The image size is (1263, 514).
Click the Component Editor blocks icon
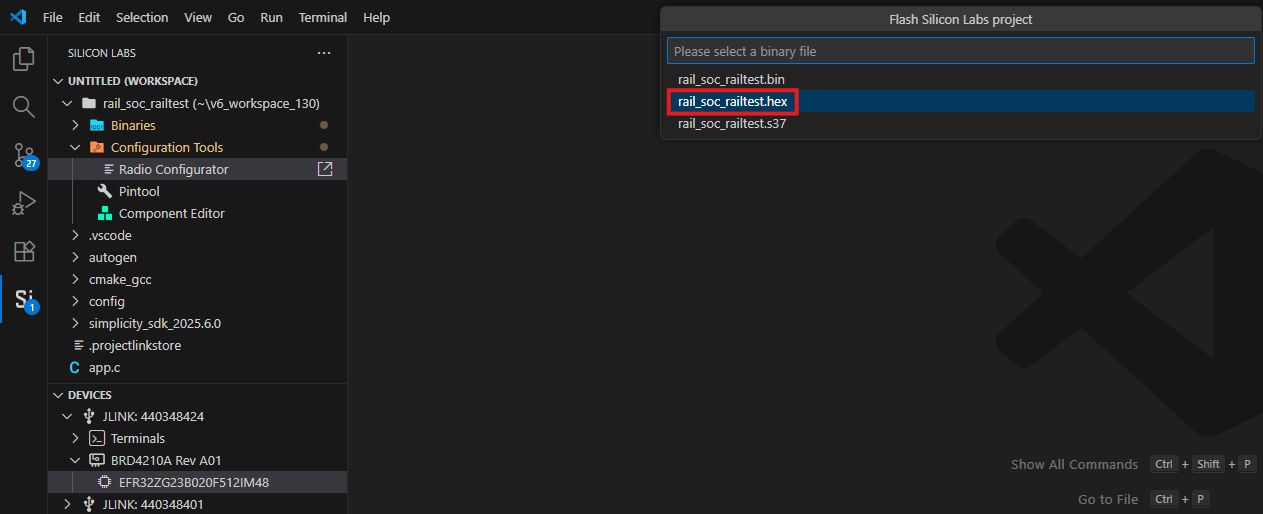click(104, 213)
